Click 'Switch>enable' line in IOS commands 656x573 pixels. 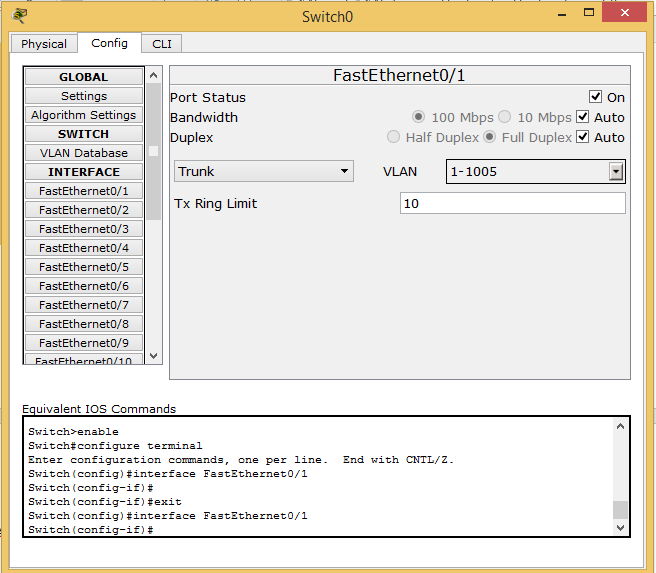73,432
